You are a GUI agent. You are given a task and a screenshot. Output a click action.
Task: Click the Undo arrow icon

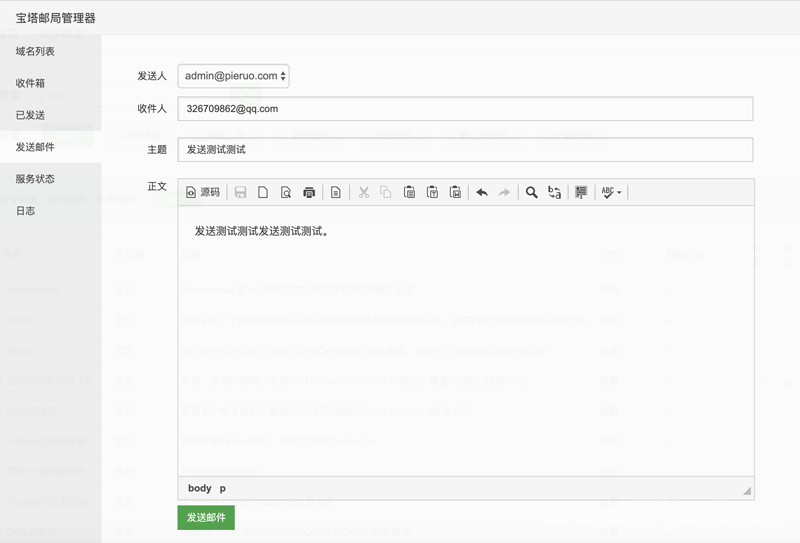point(482,192)
